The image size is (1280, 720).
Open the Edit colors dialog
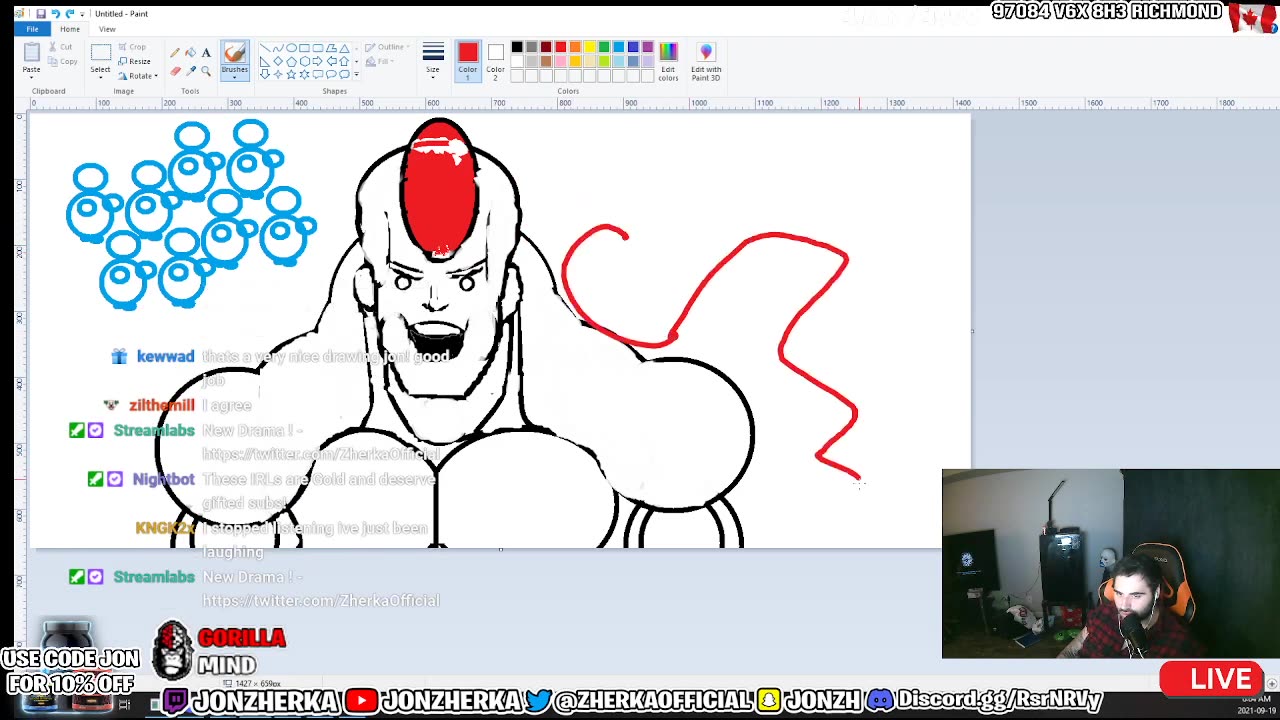(x=668, y=61)
